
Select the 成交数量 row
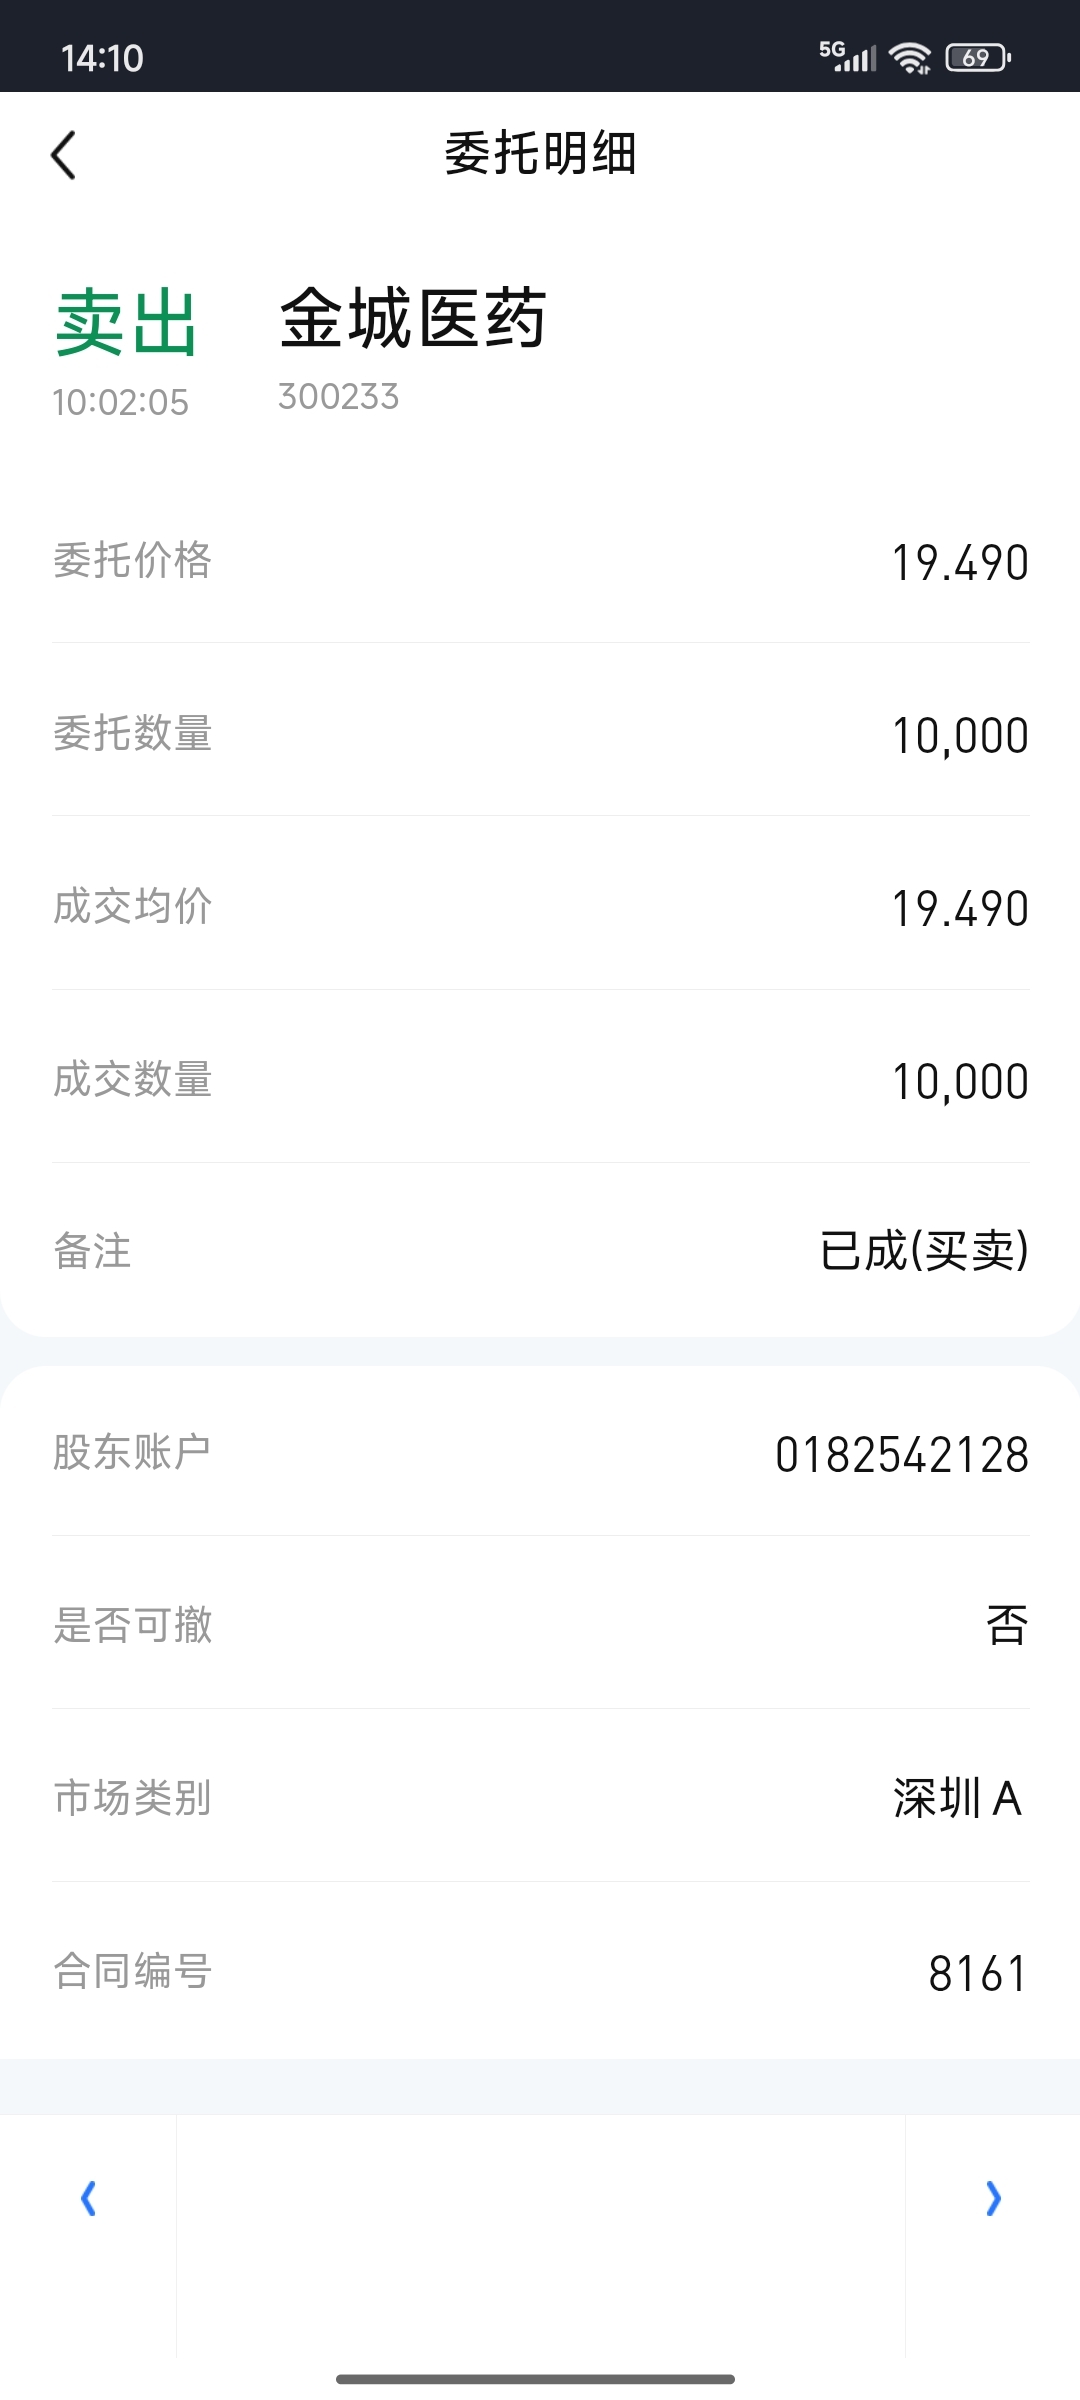541,1080
